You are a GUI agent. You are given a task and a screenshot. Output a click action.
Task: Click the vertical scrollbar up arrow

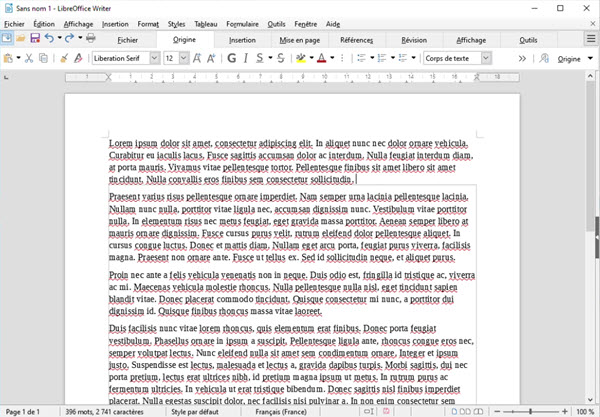pyautogui.click(x=590, y=76)
